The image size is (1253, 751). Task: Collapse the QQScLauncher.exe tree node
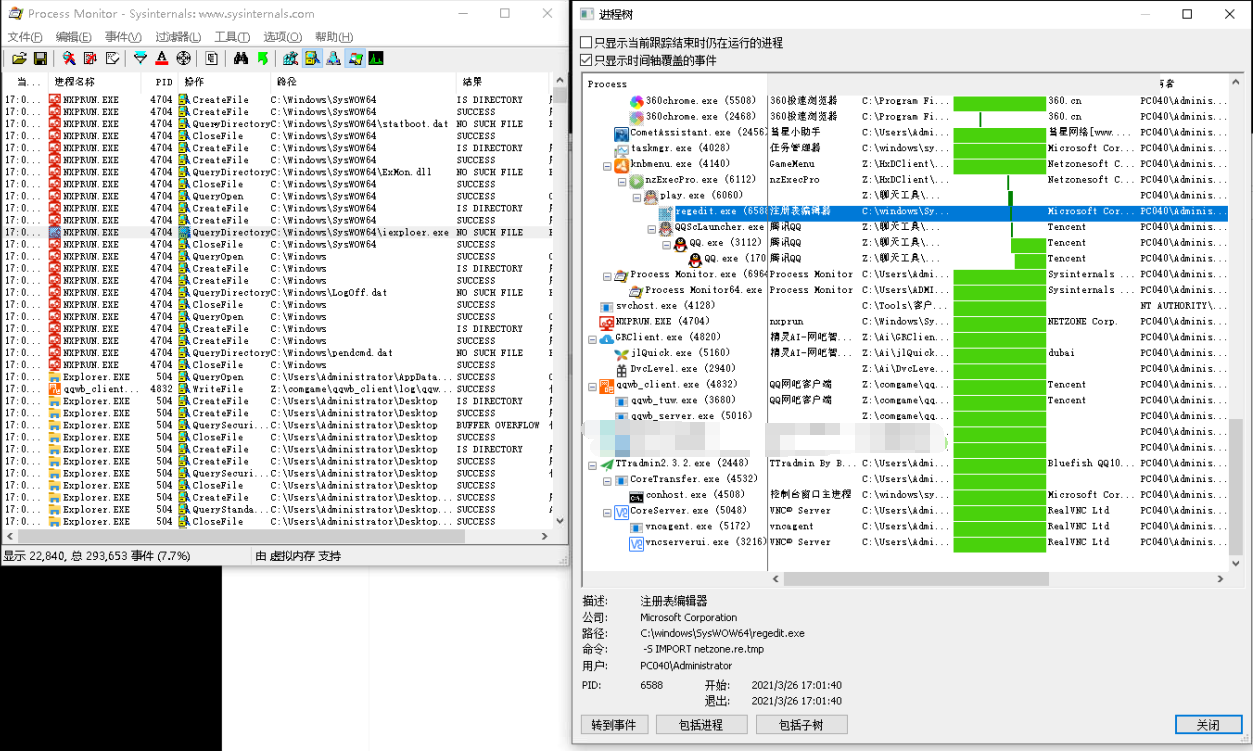click(651, 227)
